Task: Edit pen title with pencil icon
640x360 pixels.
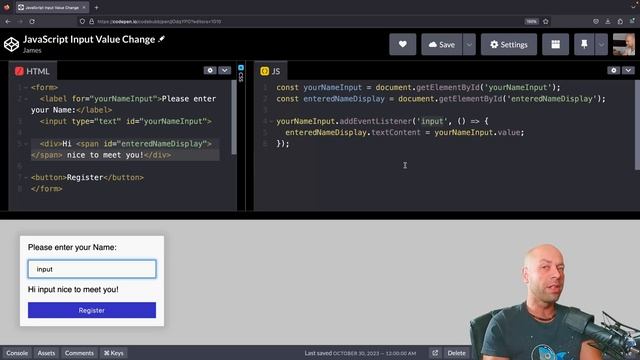Action: (162, 39)
